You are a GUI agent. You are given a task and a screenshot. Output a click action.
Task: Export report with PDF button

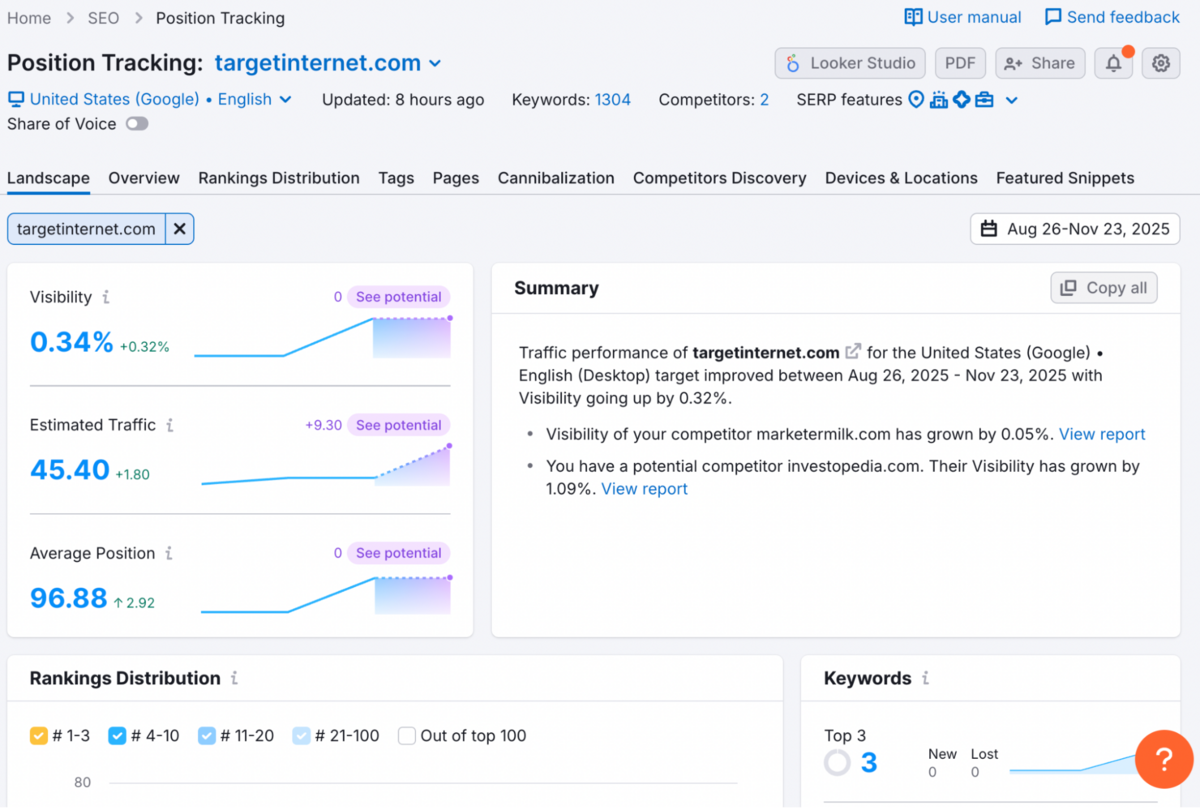pyautogui.click(x=960, y=63)
